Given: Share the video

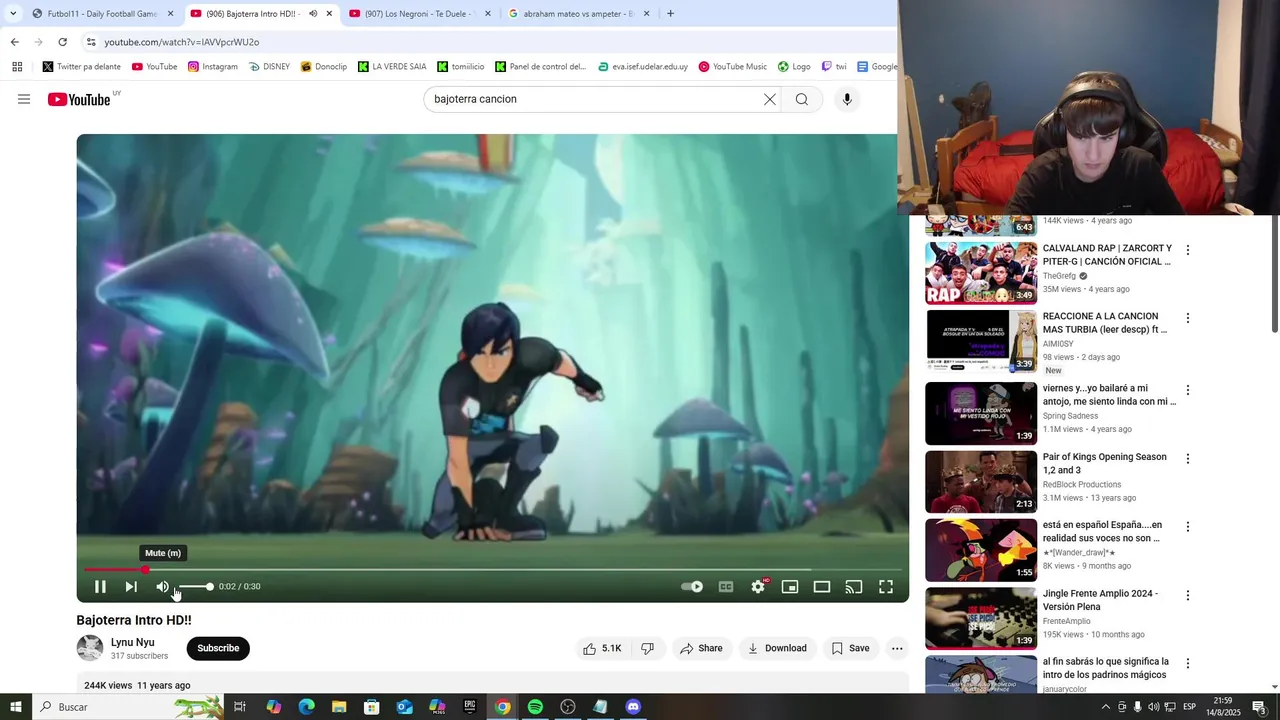Looking at the screenshot, I should (701, 648).
